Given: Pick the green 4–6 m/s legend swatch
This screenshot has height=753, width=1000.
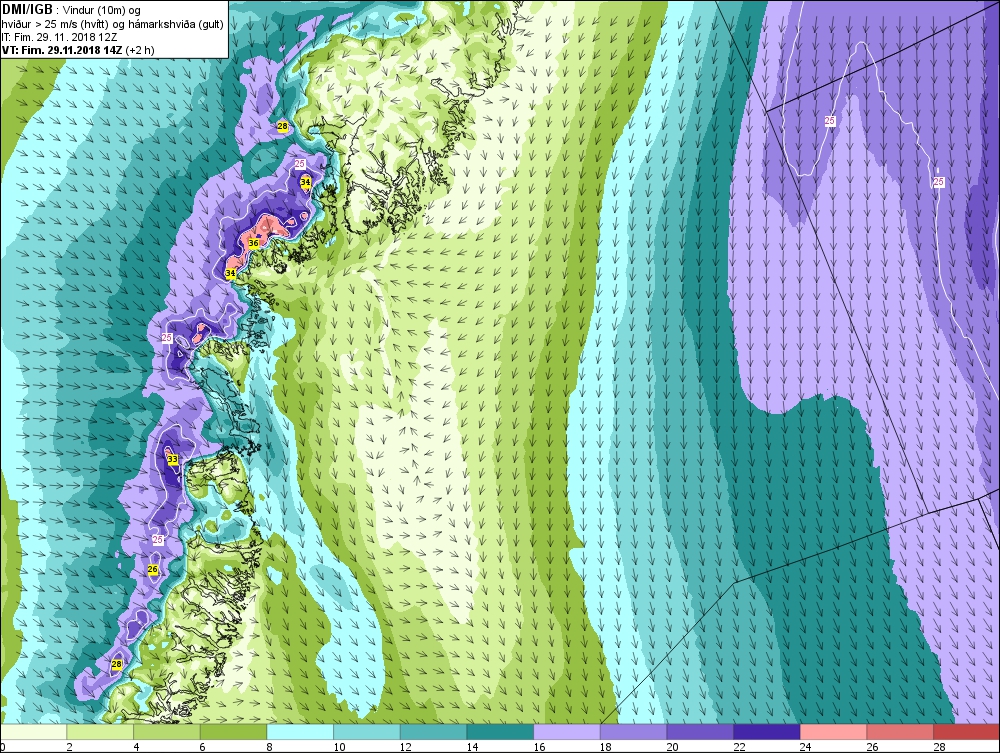Looking at the screenshot, I should (x=166, y=731).
